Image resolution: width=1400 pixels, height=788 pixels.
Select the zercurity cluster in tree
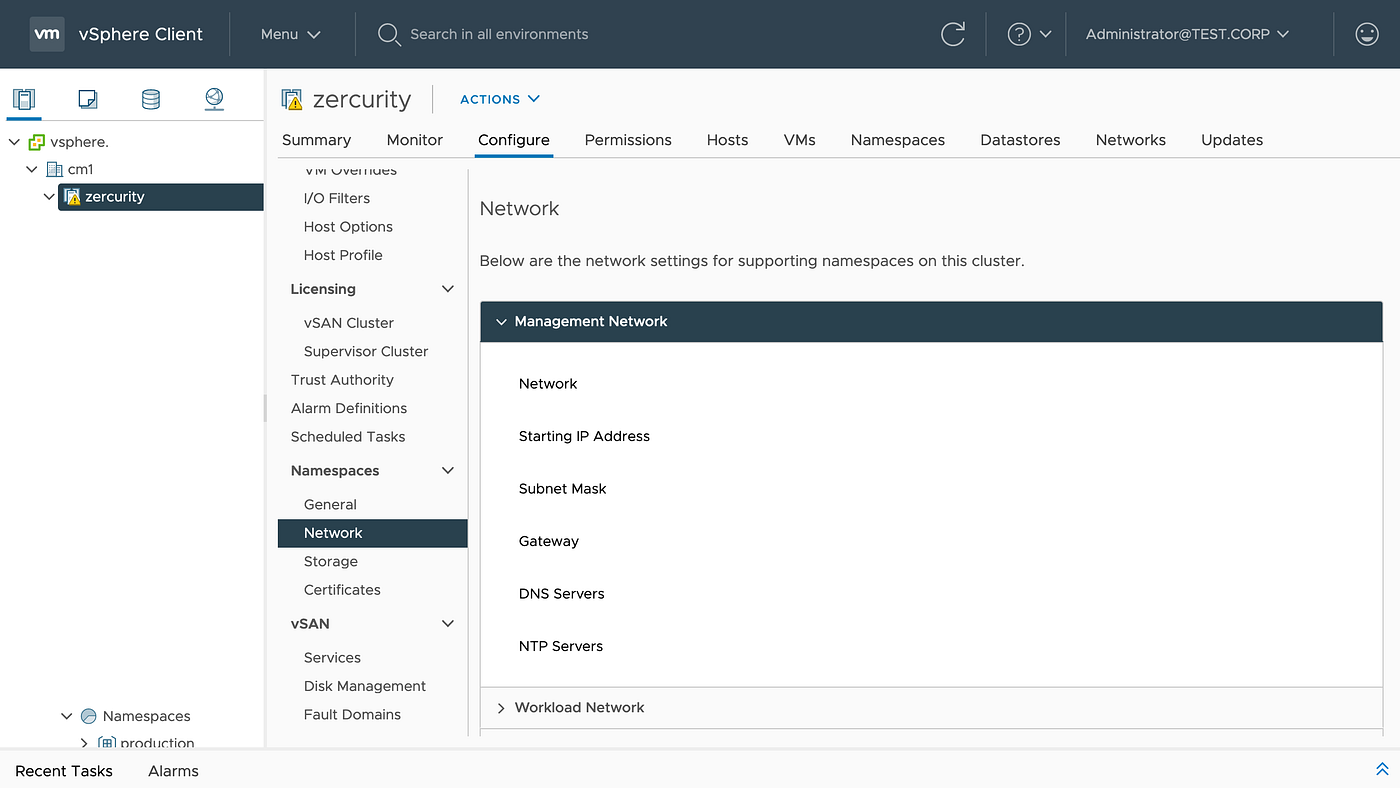click(161, 197)
